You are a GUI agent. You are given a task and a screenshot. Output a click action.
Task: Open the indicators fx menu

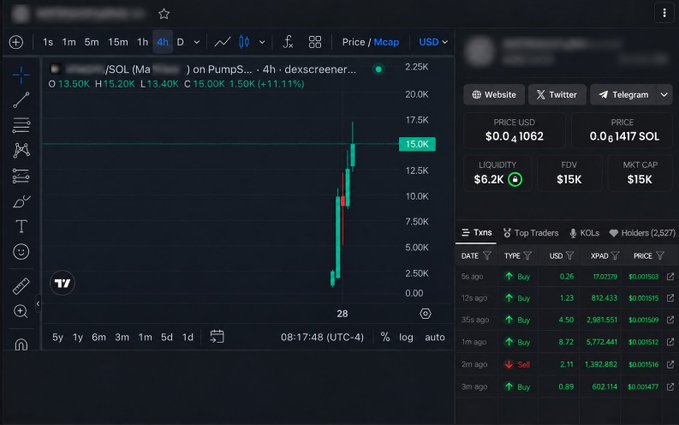coord(288,42)
